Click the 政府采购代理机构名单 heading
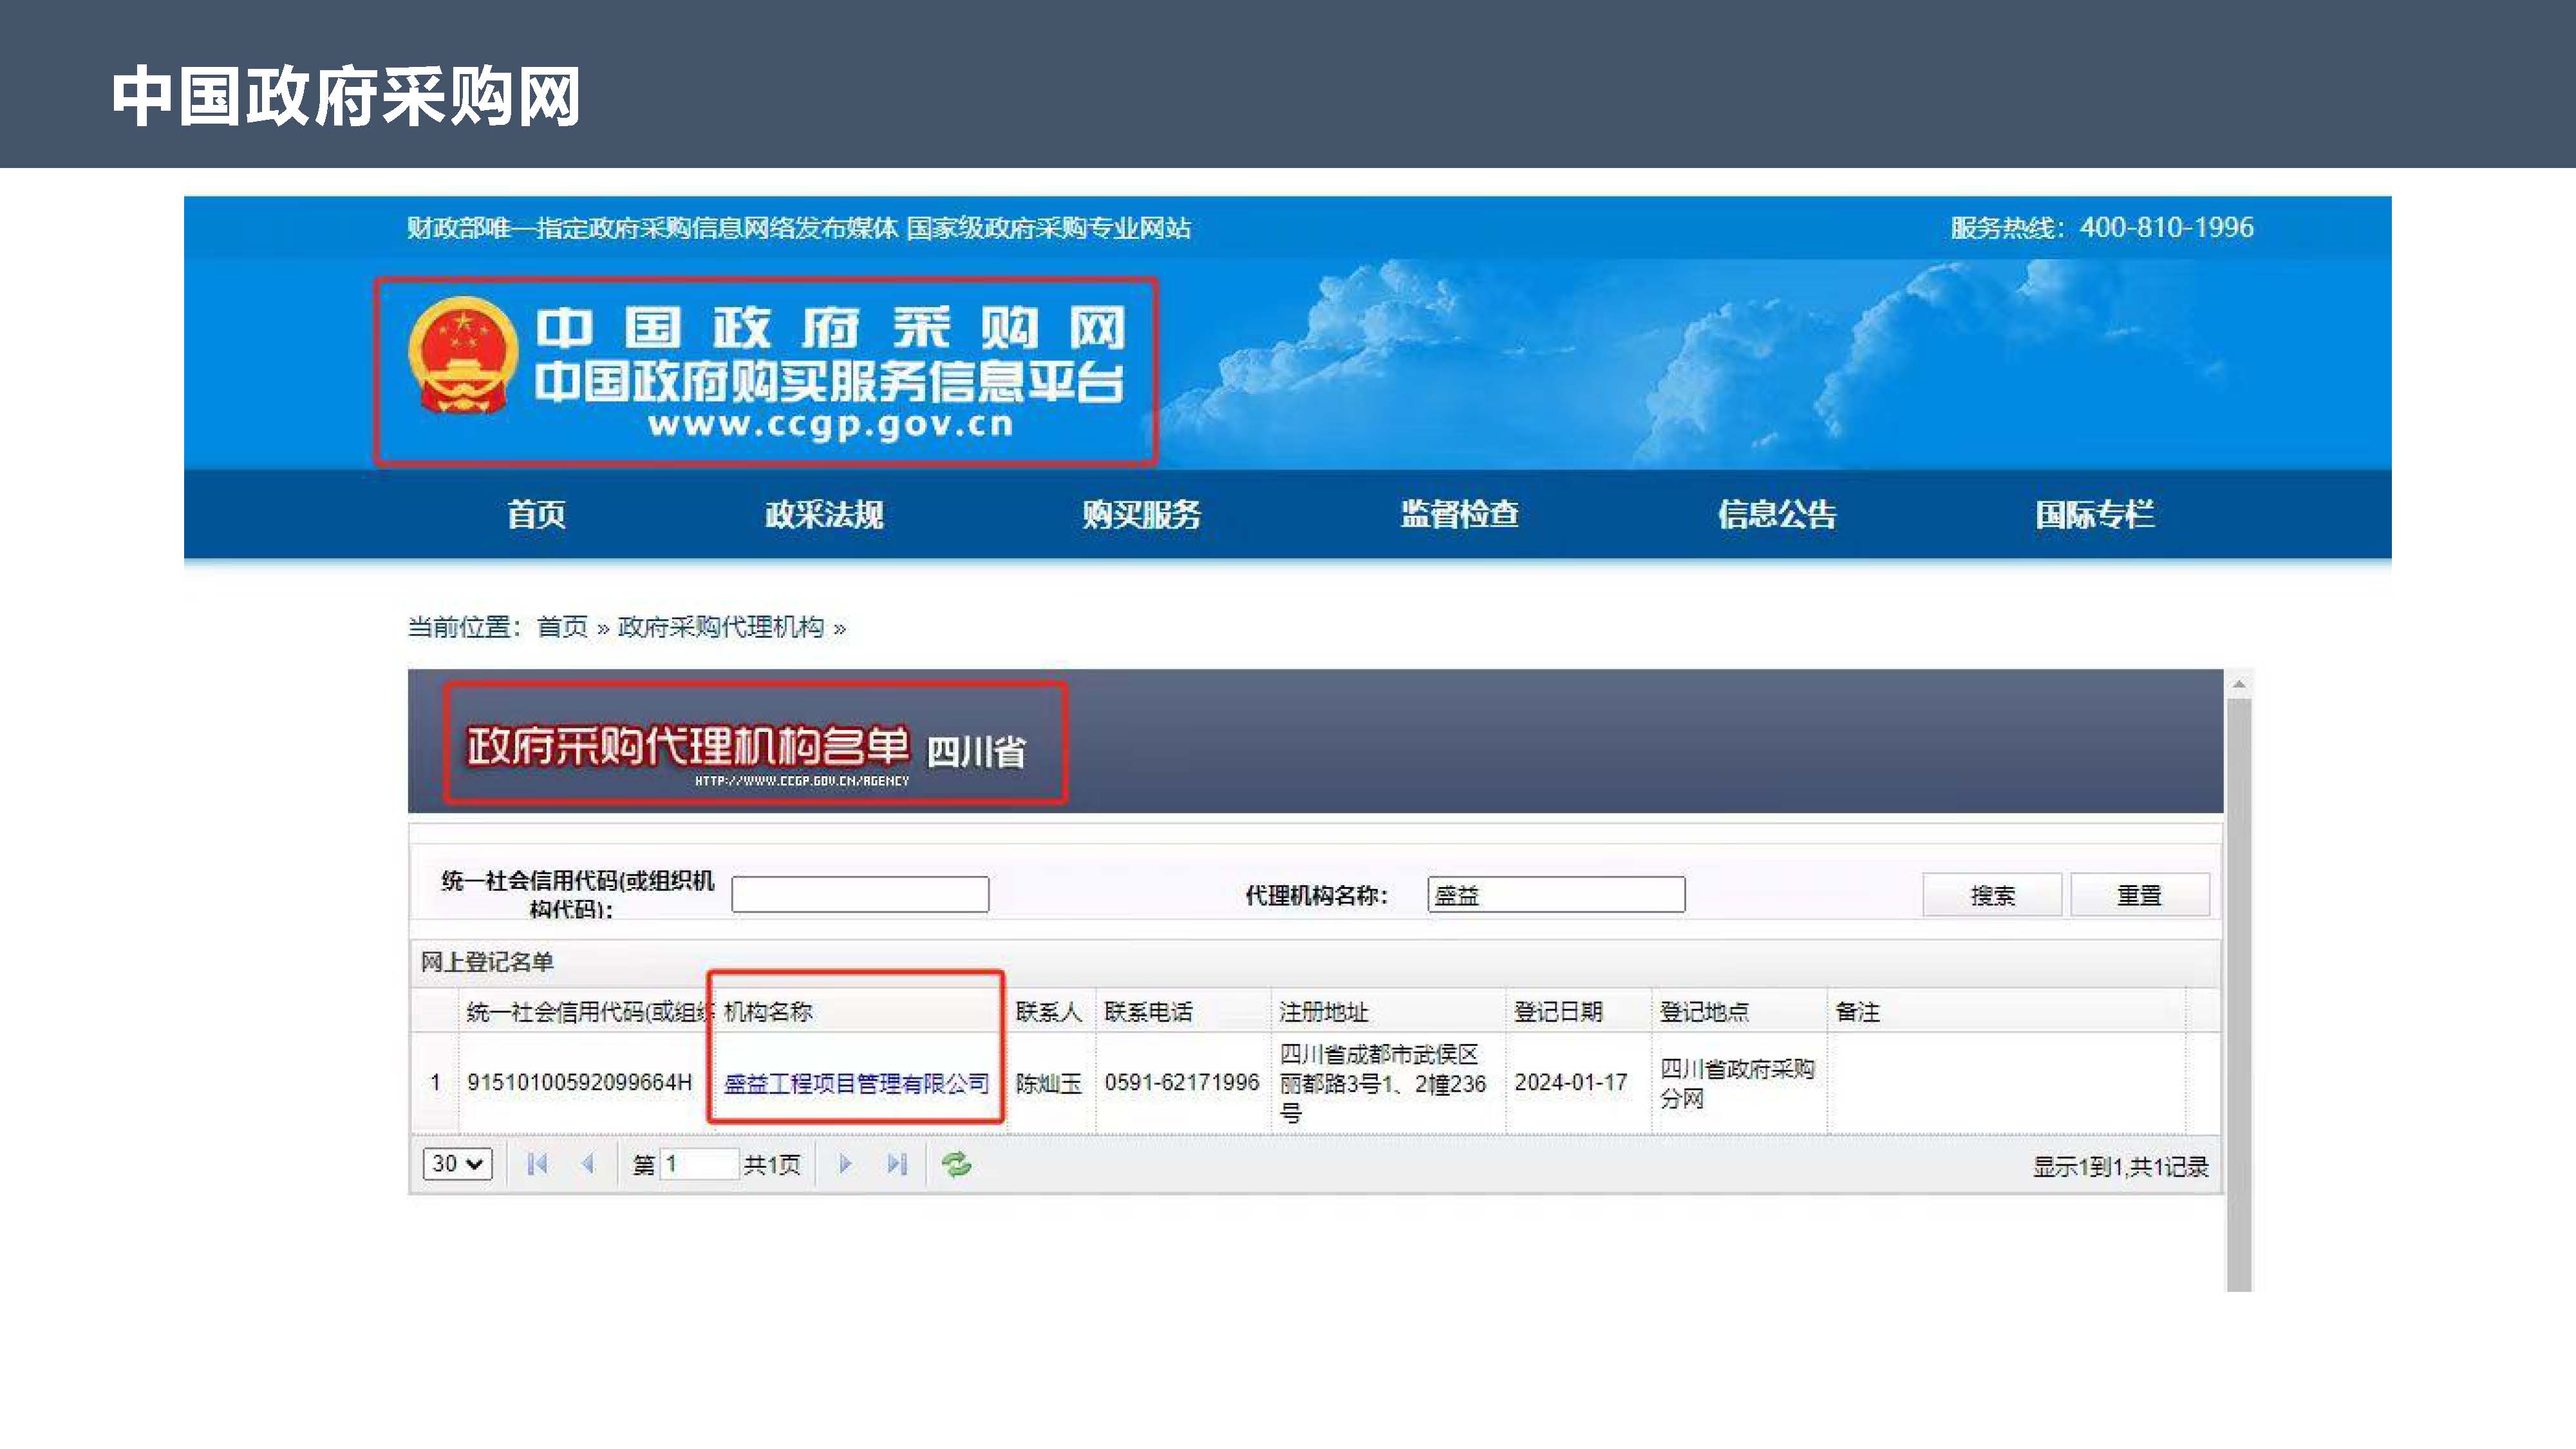The image size is (2576, 1449). coord(688,746)
